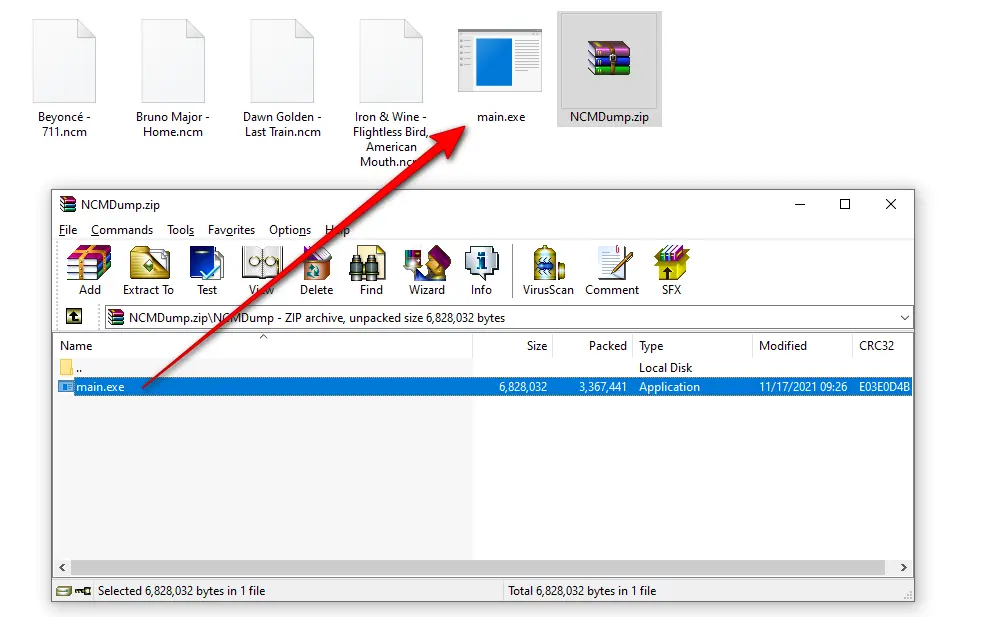Launch the Wizard tool
The width and height of the screenshot is (1000, 617).
coord(427,271)
